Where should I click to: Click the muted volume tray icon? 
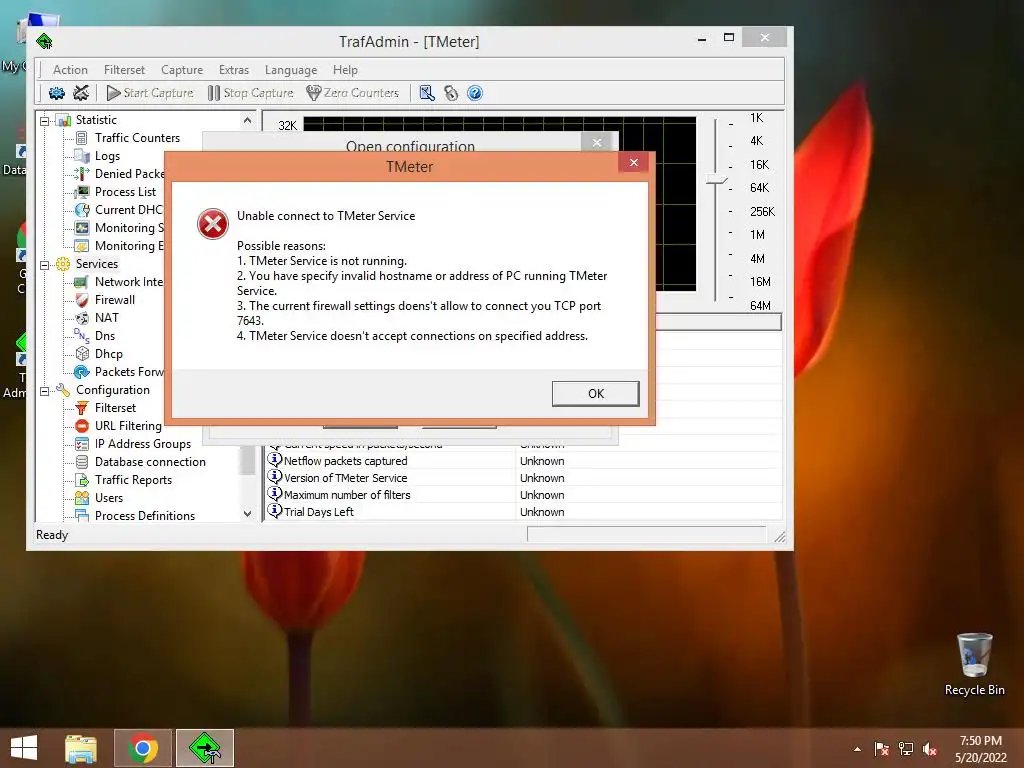[x=930, y=749]
